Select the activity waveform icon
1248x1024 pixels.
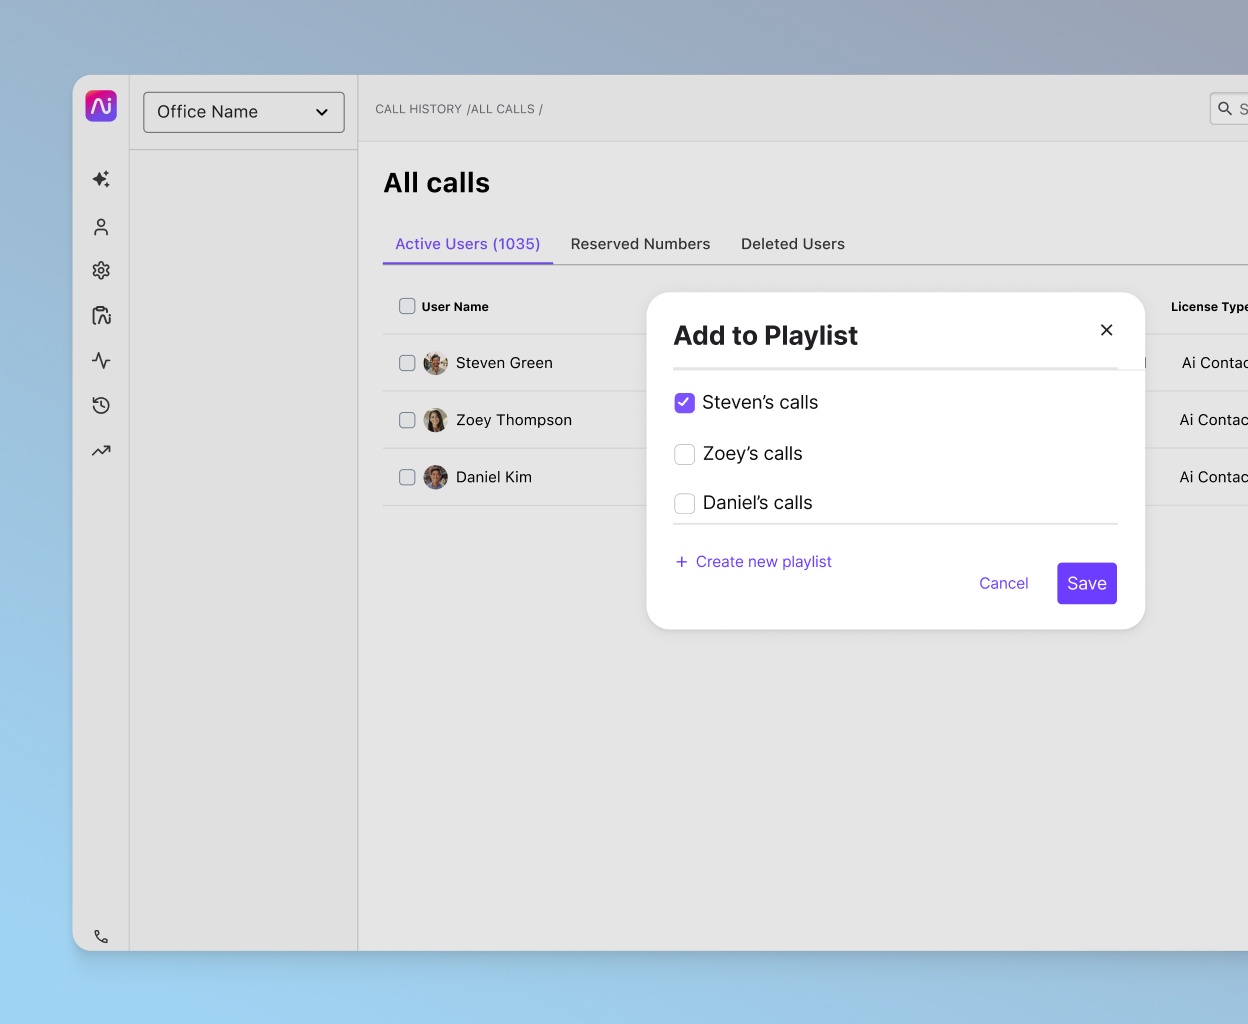101,360
